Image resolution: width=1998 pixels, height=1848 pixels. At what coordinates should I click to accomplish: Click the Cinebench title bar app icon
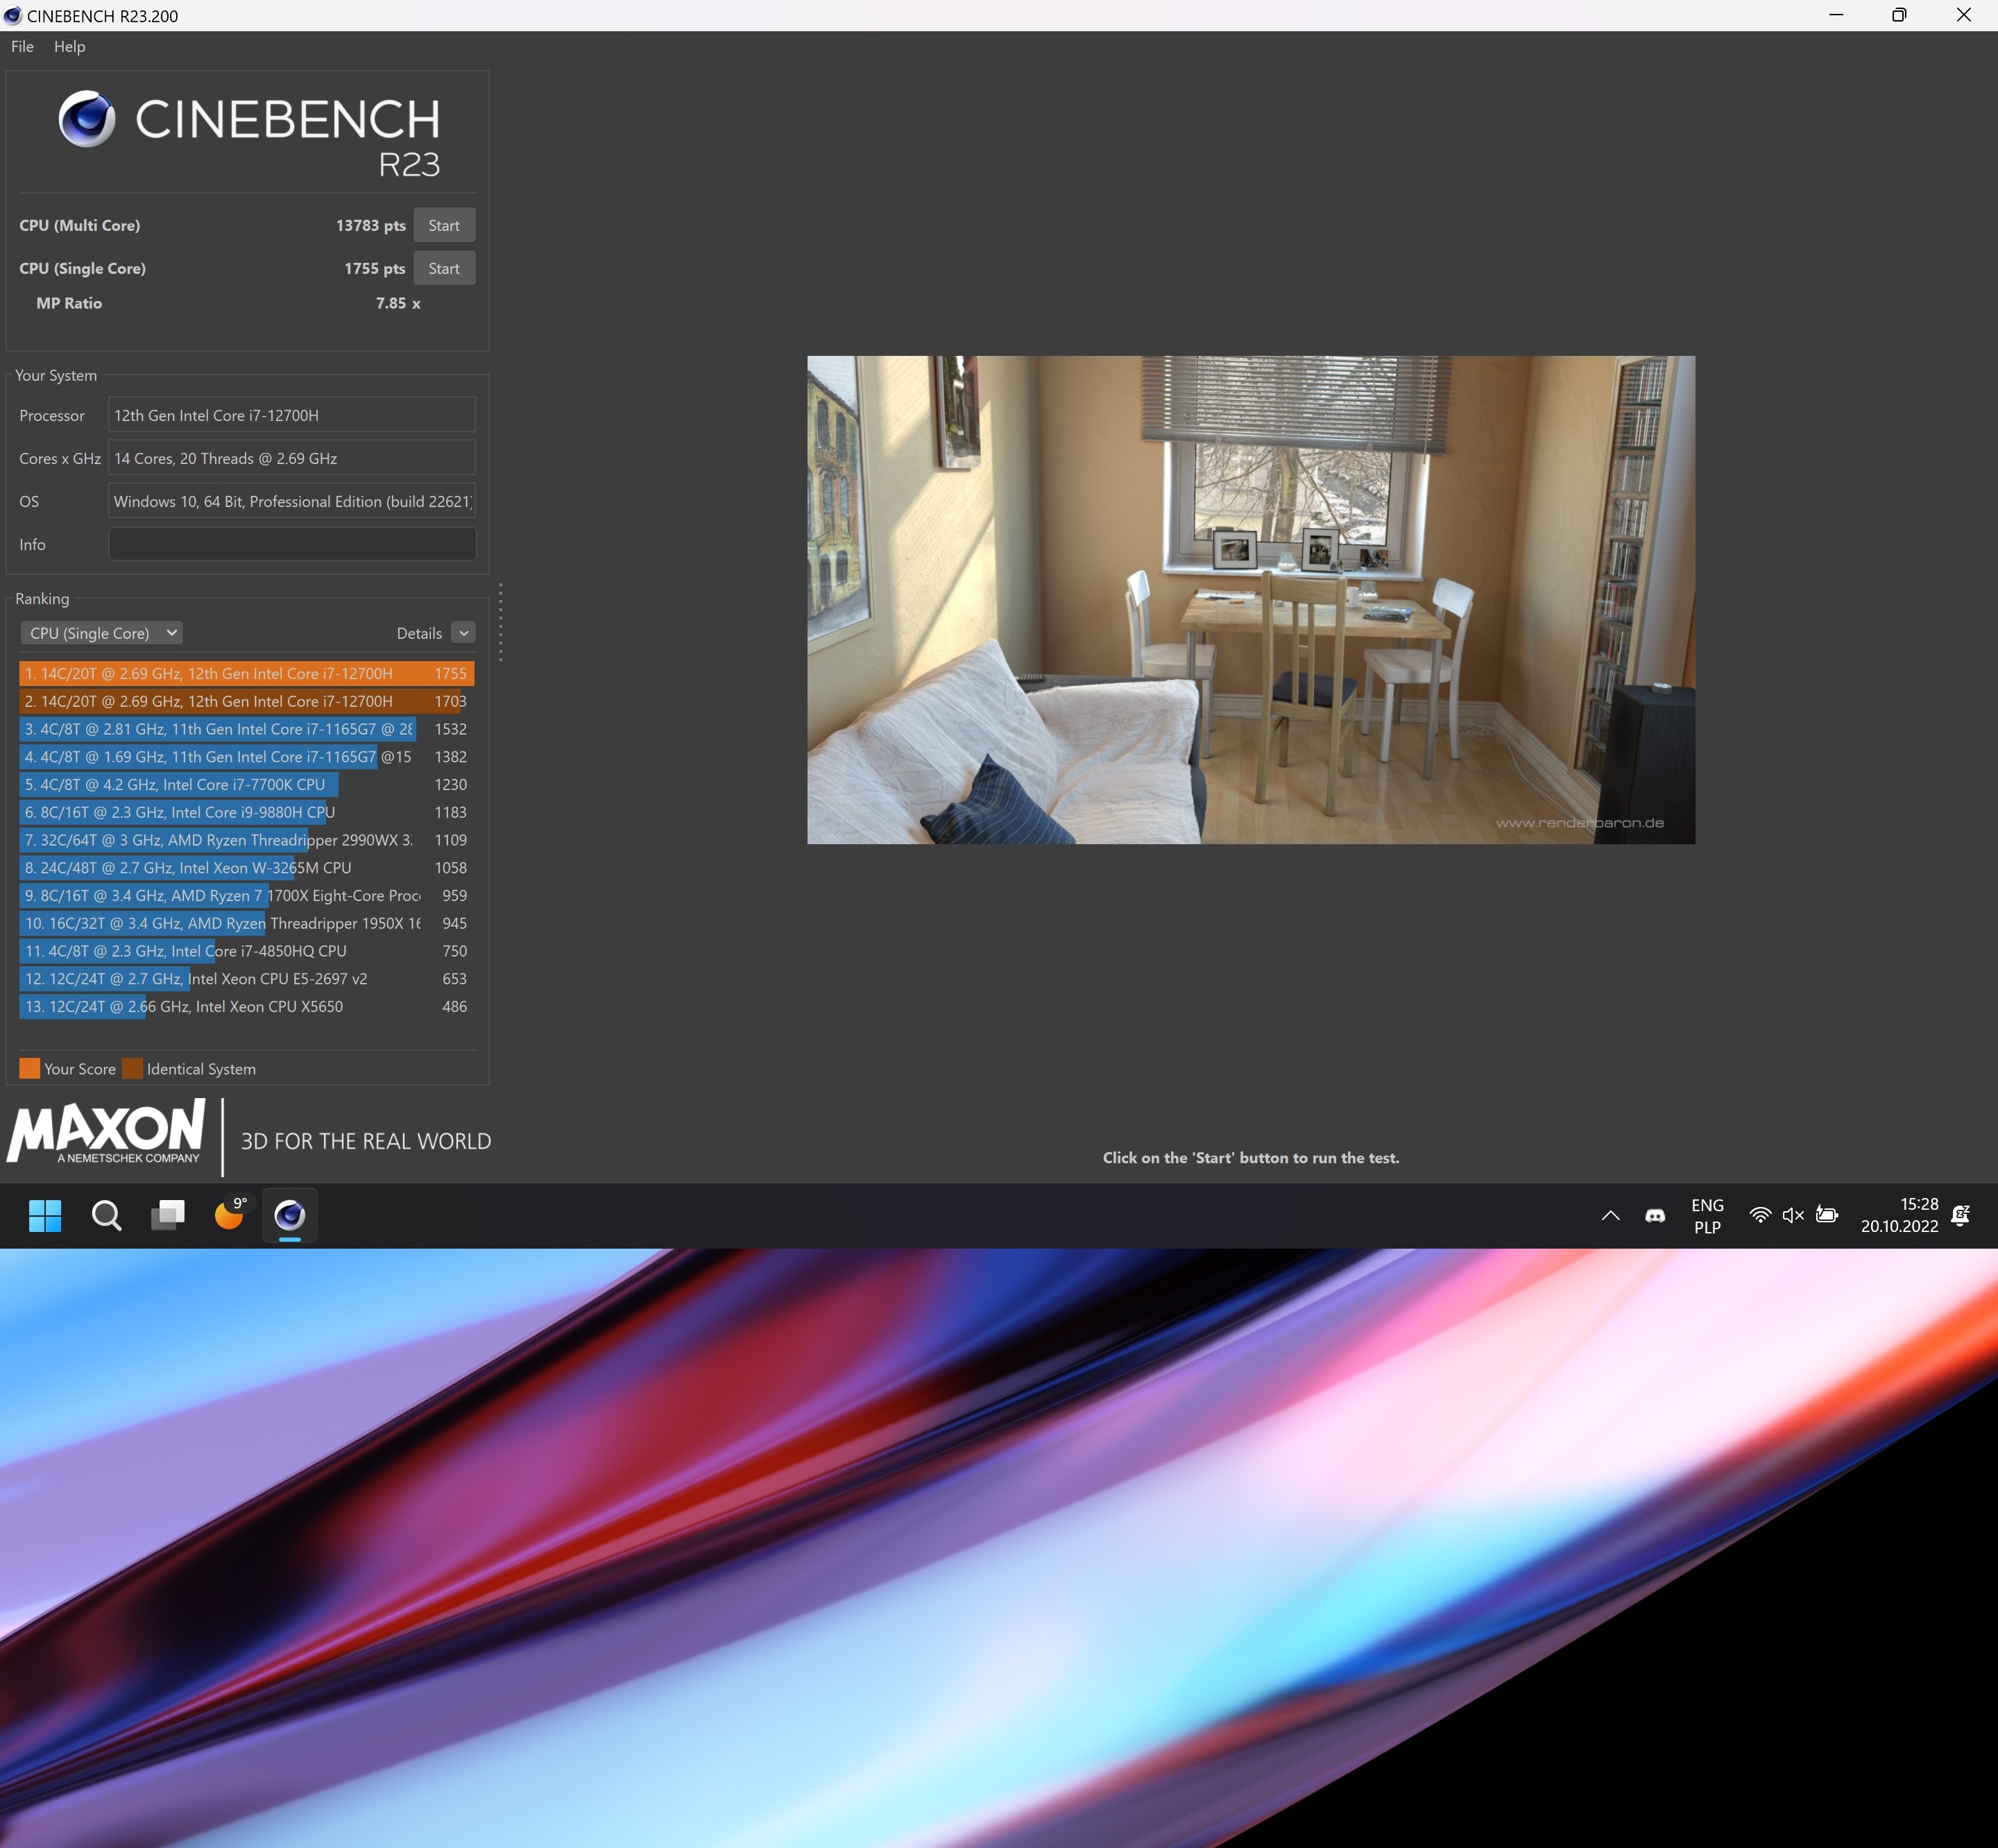pos(12,15)
